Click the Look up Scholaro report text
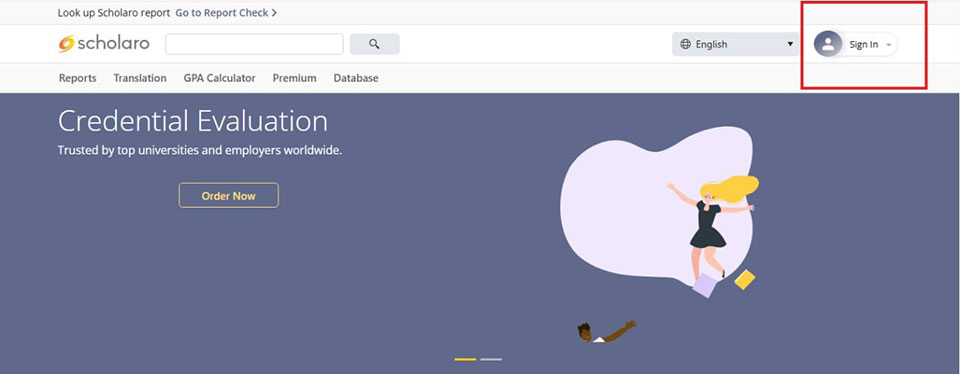Screen dimensions: 960x374 [x=114, y=12]
